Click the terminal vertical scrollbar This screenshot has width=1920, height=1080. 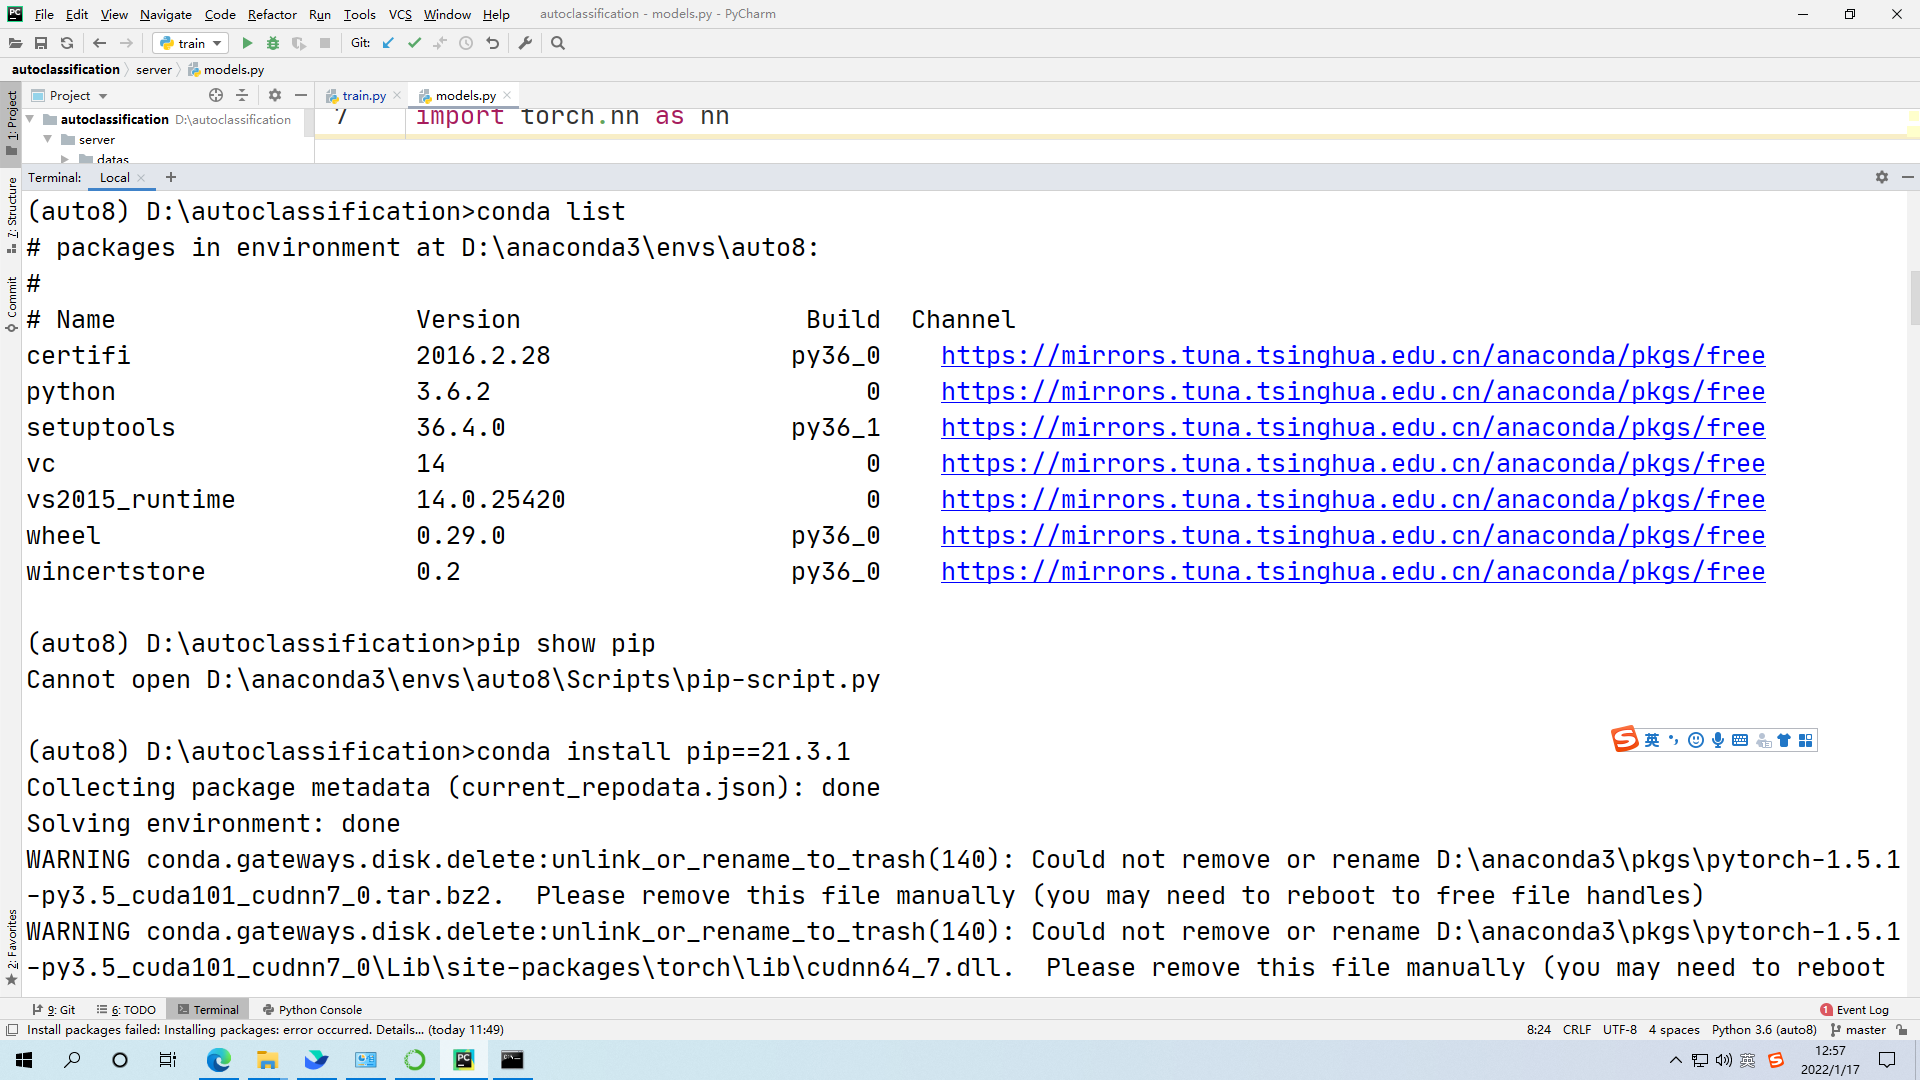pyautogui.click(x=1914, y=298)
